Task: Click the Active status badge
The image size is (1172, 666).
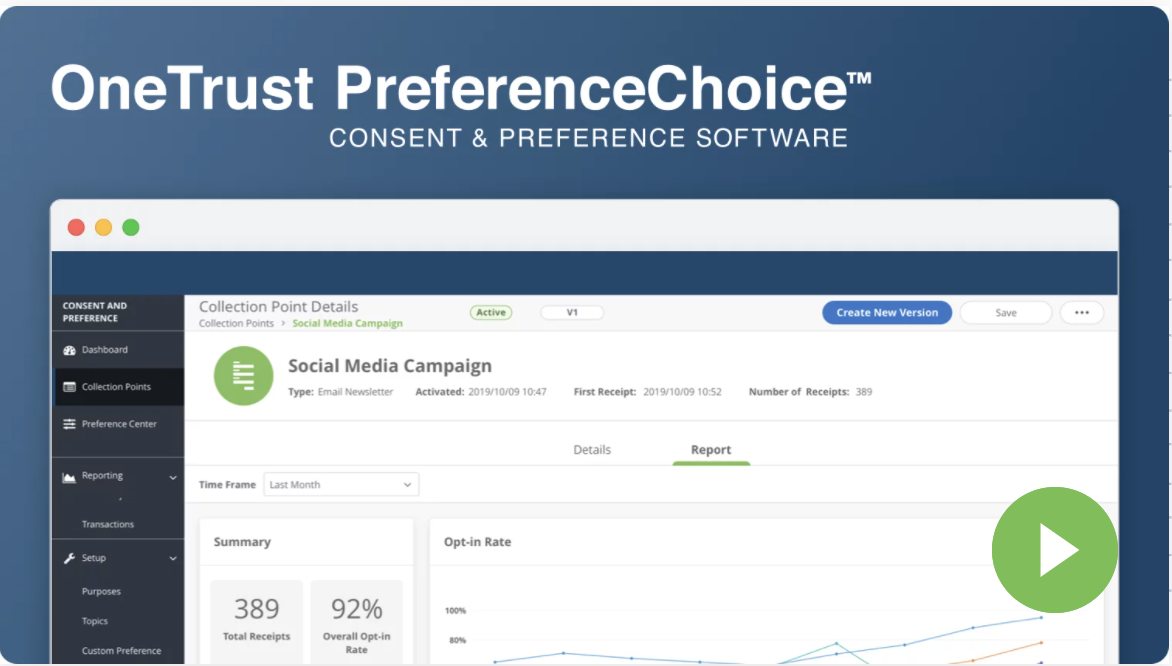Action: [x=490, y=312]
